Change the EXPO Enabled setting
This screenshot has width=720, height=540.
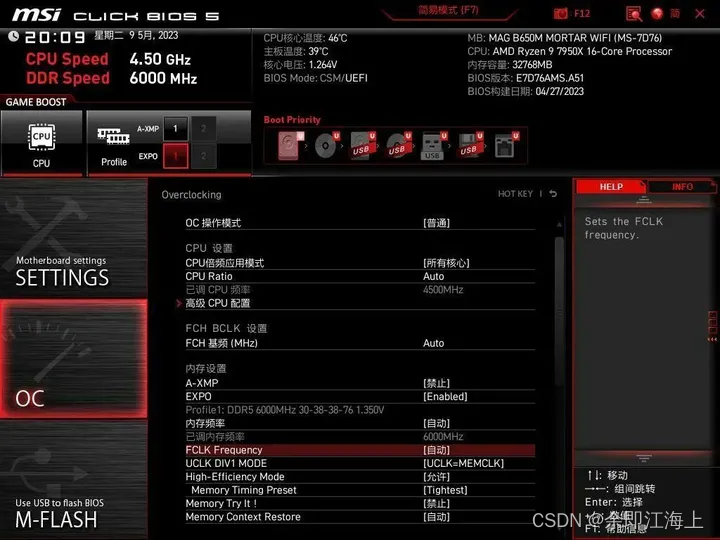(x=360, y=397)
